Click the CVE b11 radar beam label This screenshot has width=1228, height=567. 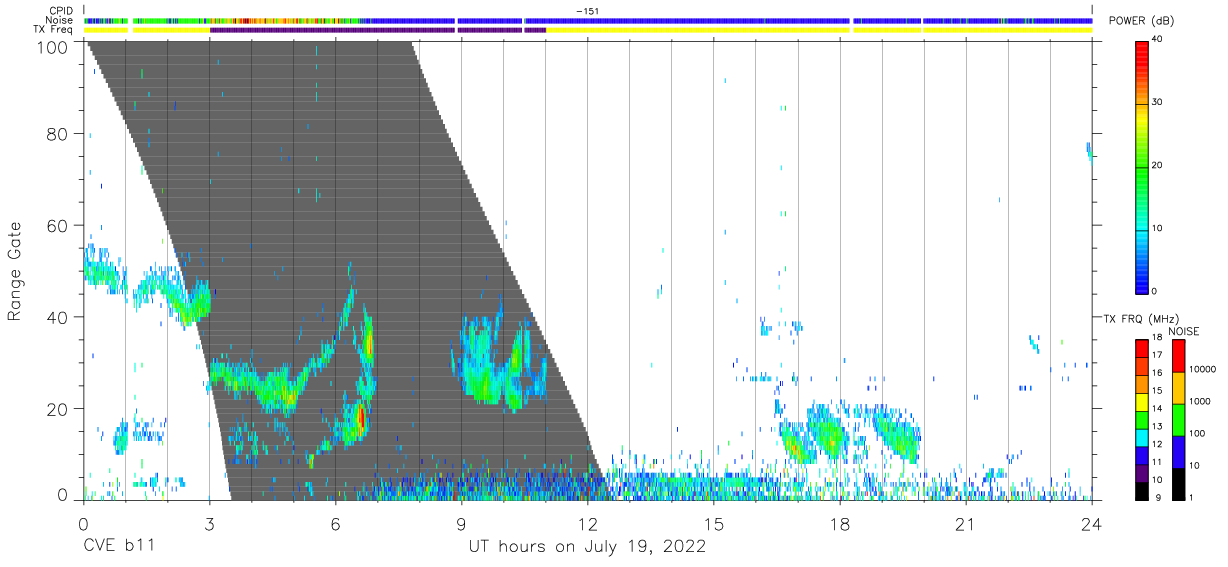click(x=118, y=547)
